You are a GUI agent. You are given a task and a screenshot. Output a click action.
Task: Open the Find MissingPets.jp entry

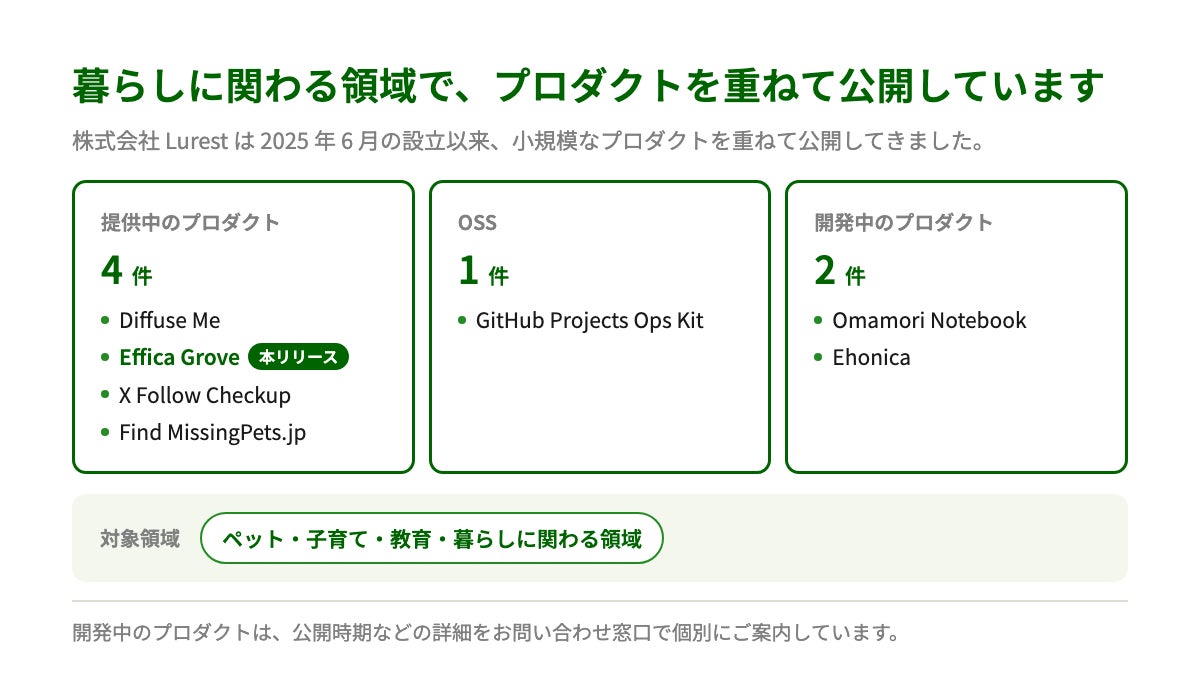[212, 433]
